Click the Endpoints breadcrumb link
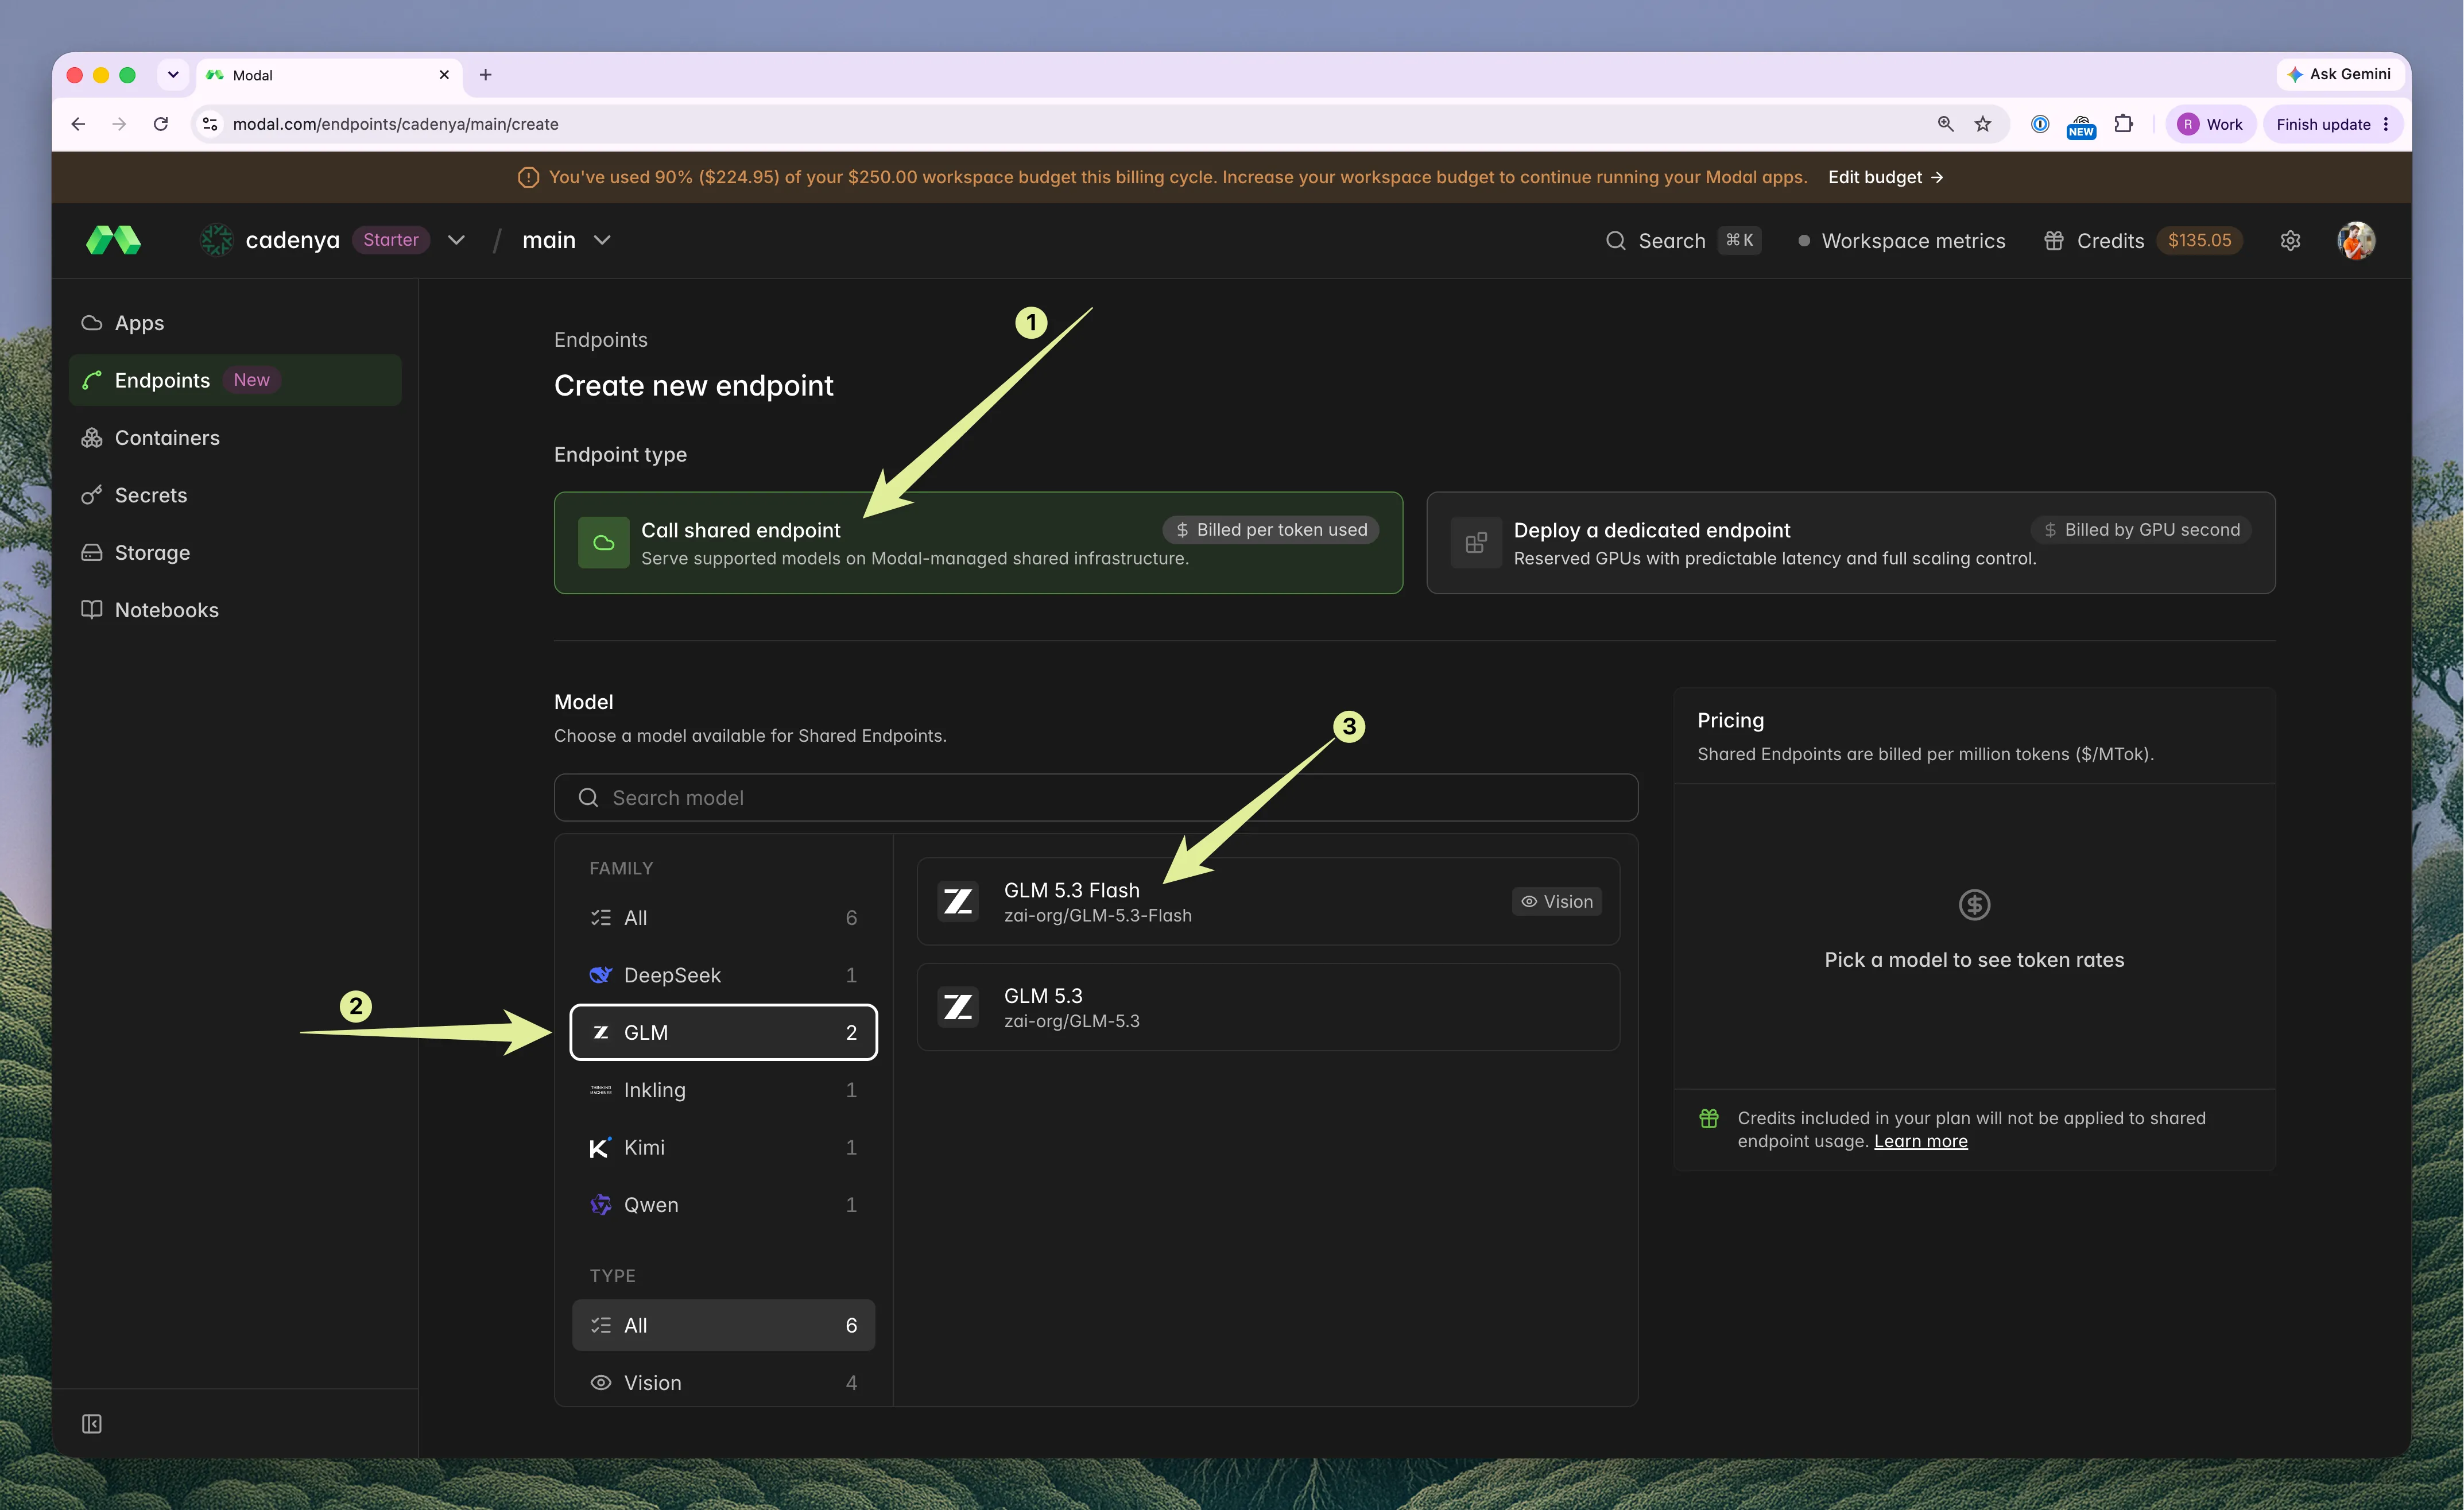The image size is (2464, 1510). (601, 340)
